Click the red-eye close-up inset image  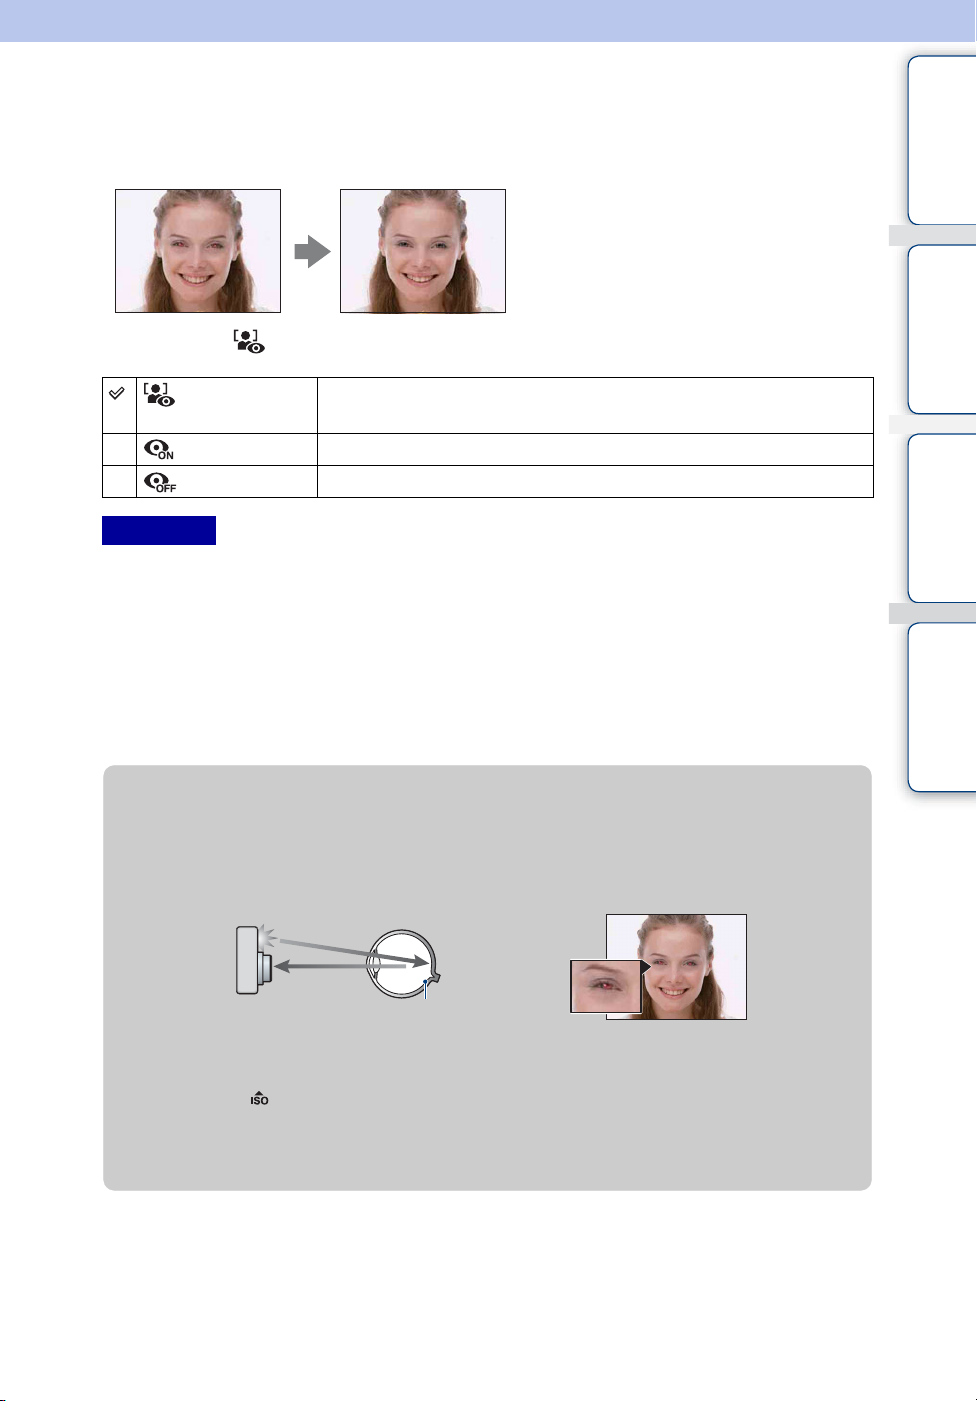[x=606, y=986]
